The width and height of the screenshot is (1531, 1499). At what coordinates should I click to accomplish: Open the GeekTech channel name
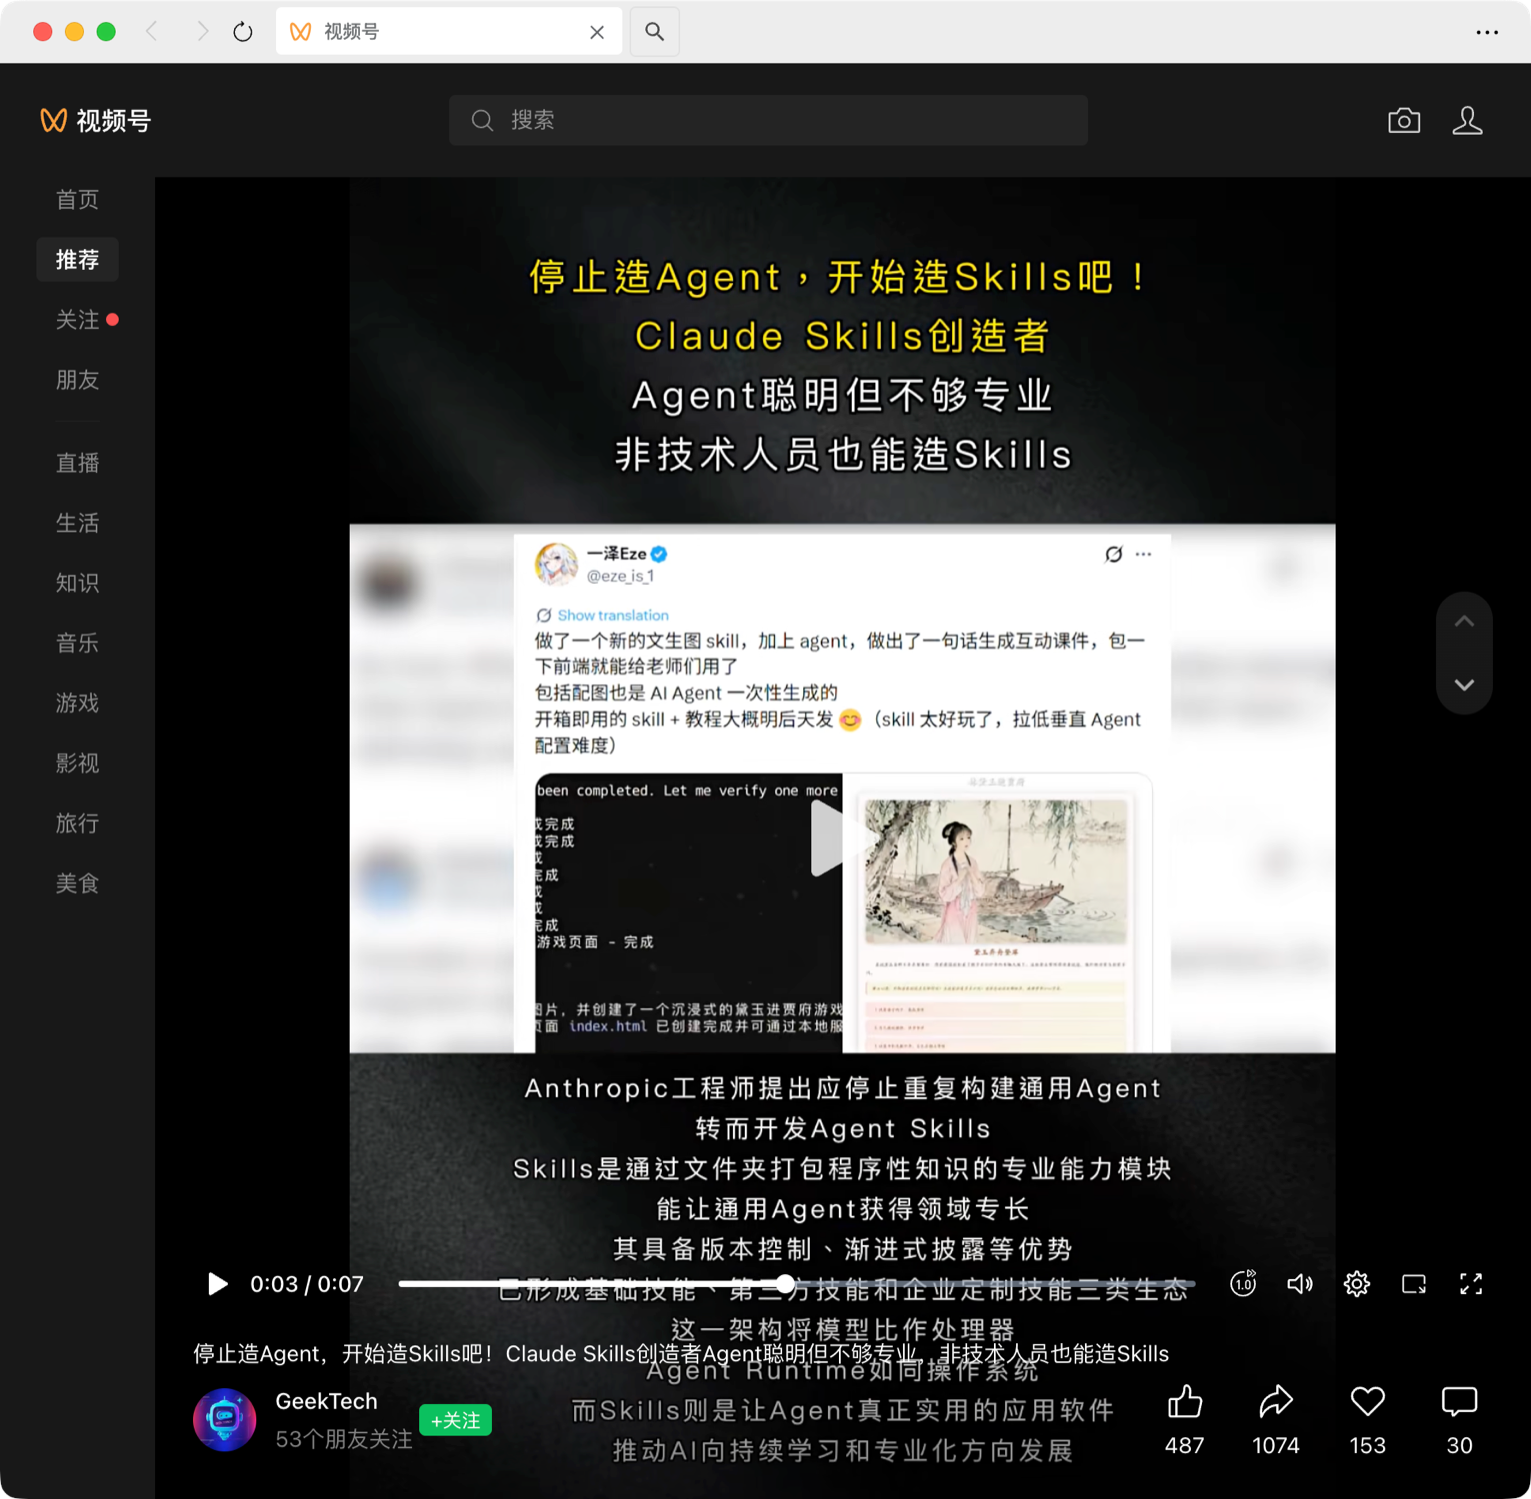pyautogui.click(x=326, y=1402)
